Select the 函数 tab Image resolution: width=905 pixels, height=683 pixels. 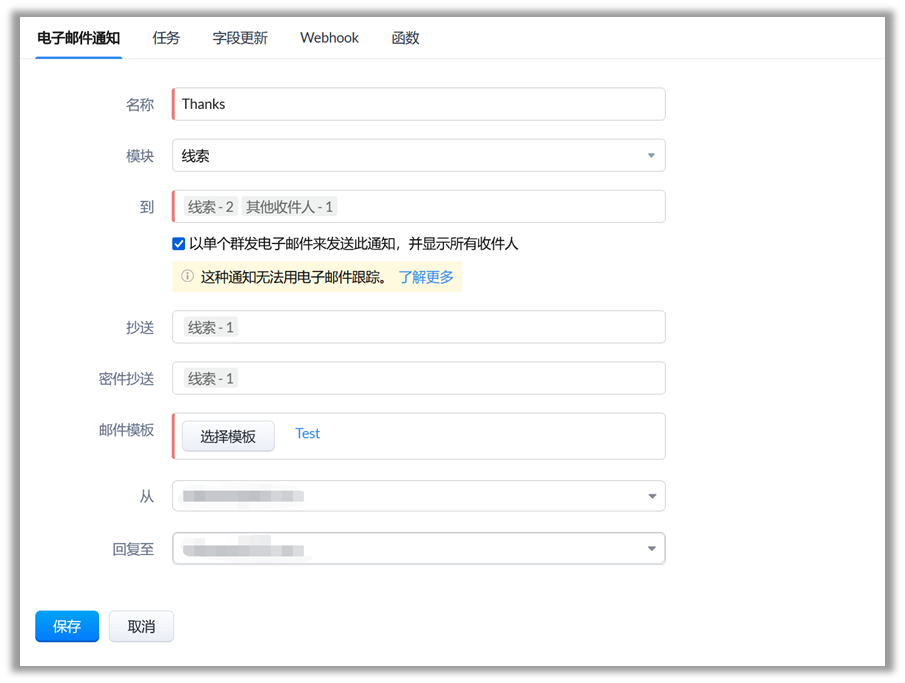pyautogui.click(x=405, y=38)
